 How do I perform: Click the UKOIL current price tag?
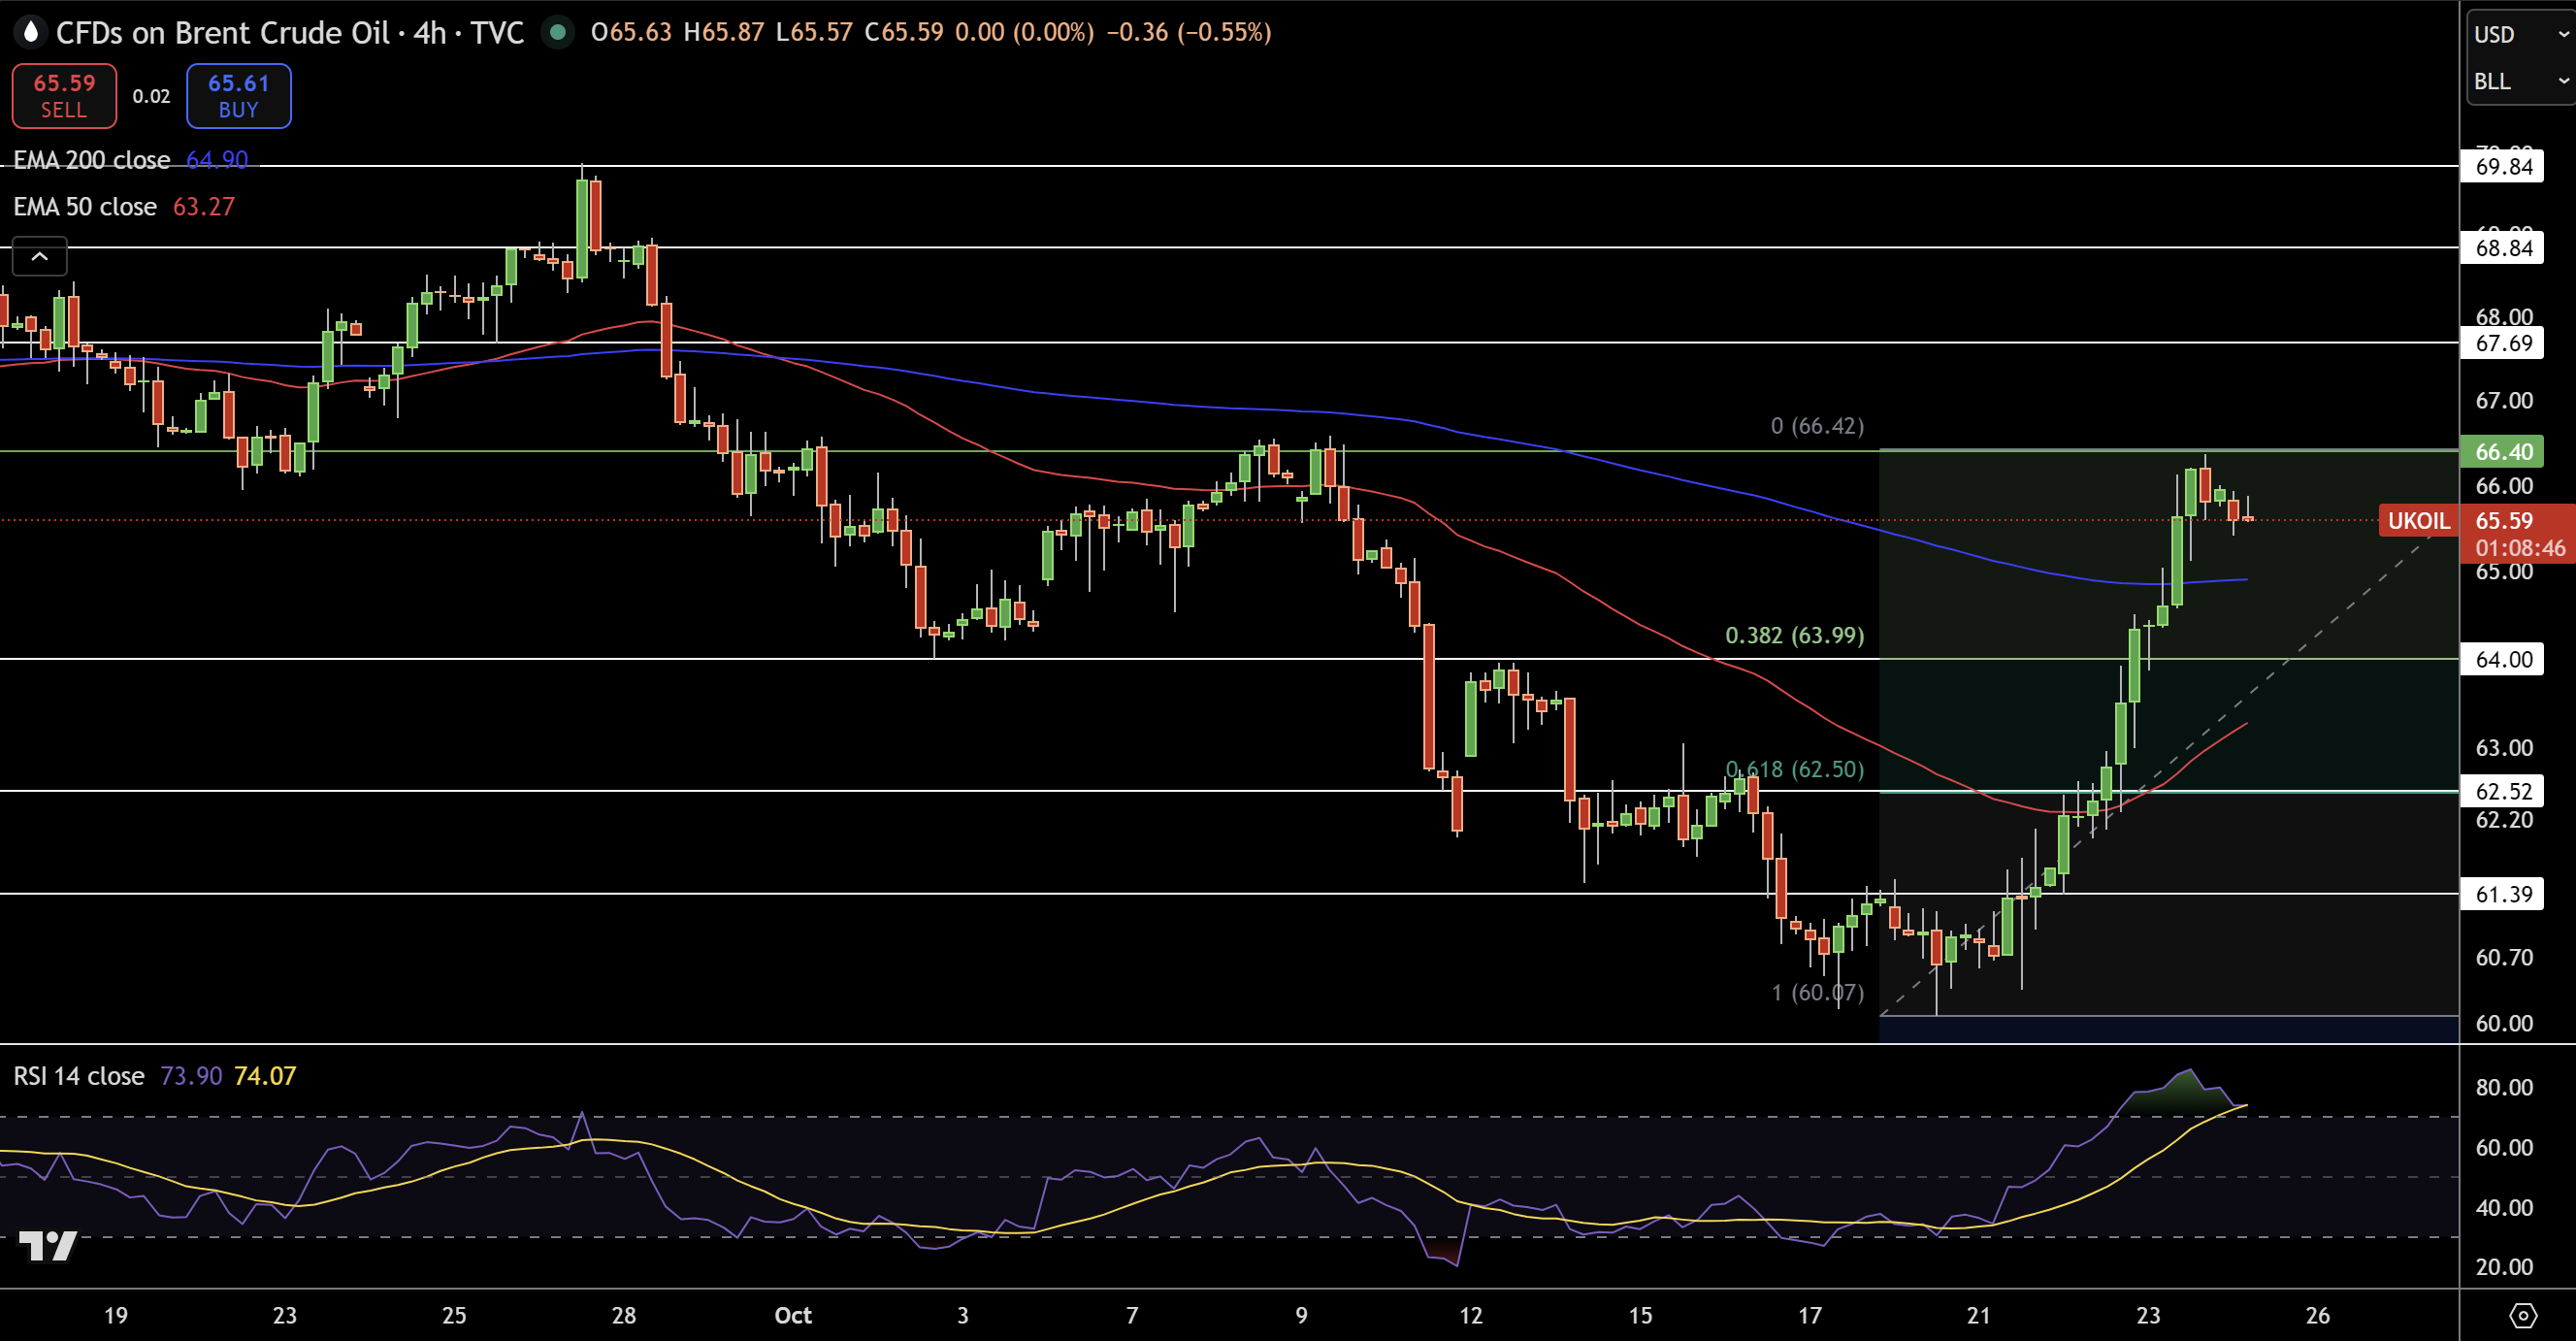tap(2418, 521)
